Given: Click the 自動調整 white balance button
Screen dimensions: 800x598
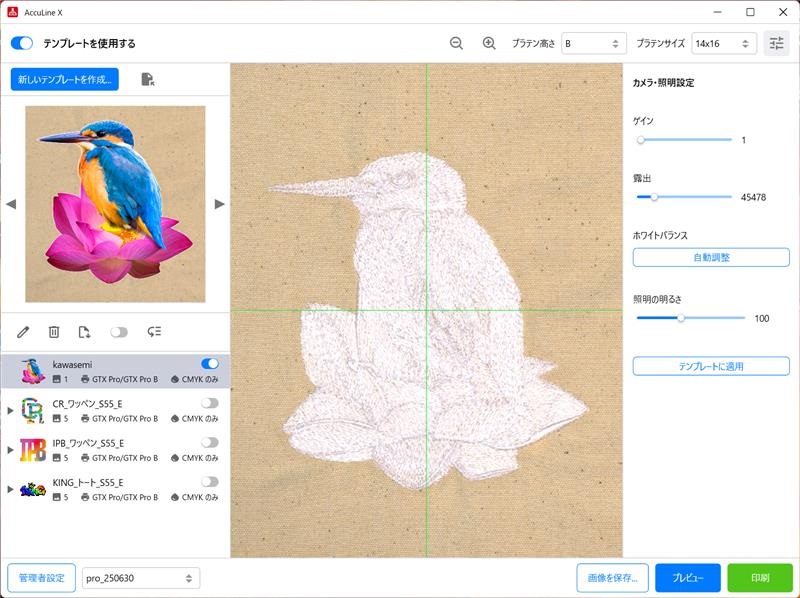Looking at the screenshot, I should [711, 257].
